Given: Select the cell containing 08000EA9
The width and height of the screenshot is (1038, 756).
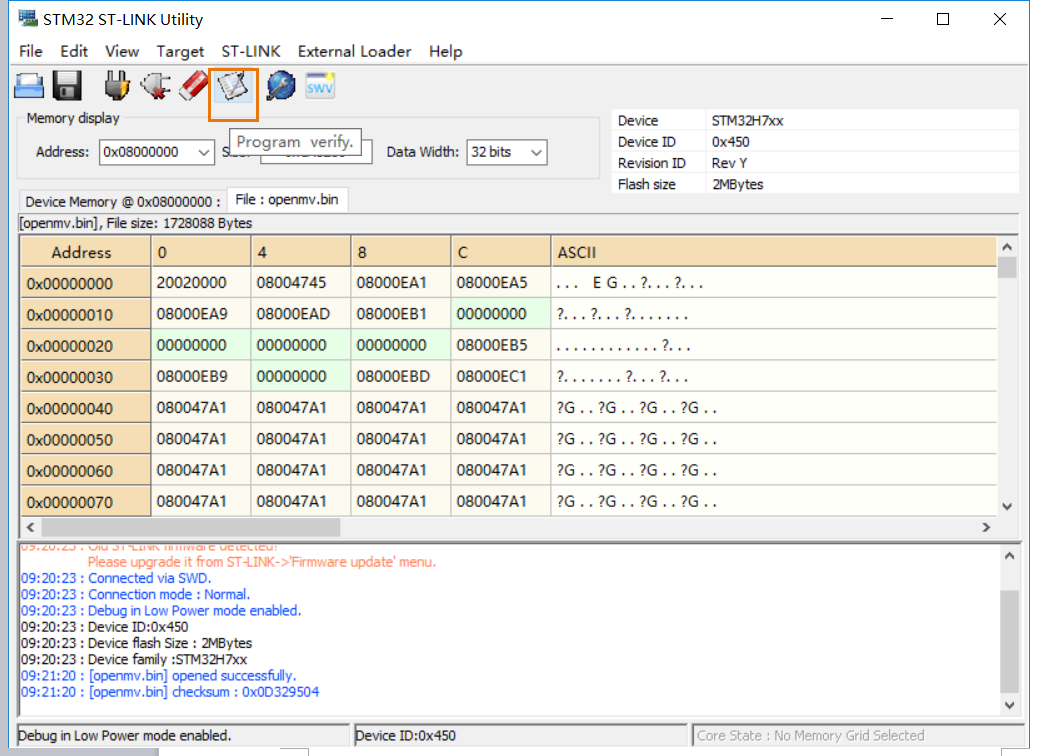Looking at the screenshot, I should coord(201,314).
